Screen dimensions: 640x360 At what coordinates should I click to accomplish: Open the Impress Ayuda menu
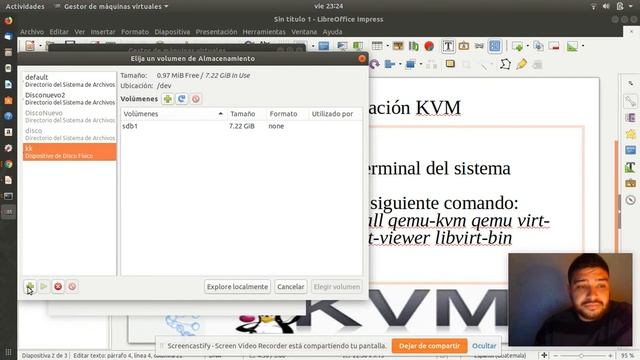332,32
